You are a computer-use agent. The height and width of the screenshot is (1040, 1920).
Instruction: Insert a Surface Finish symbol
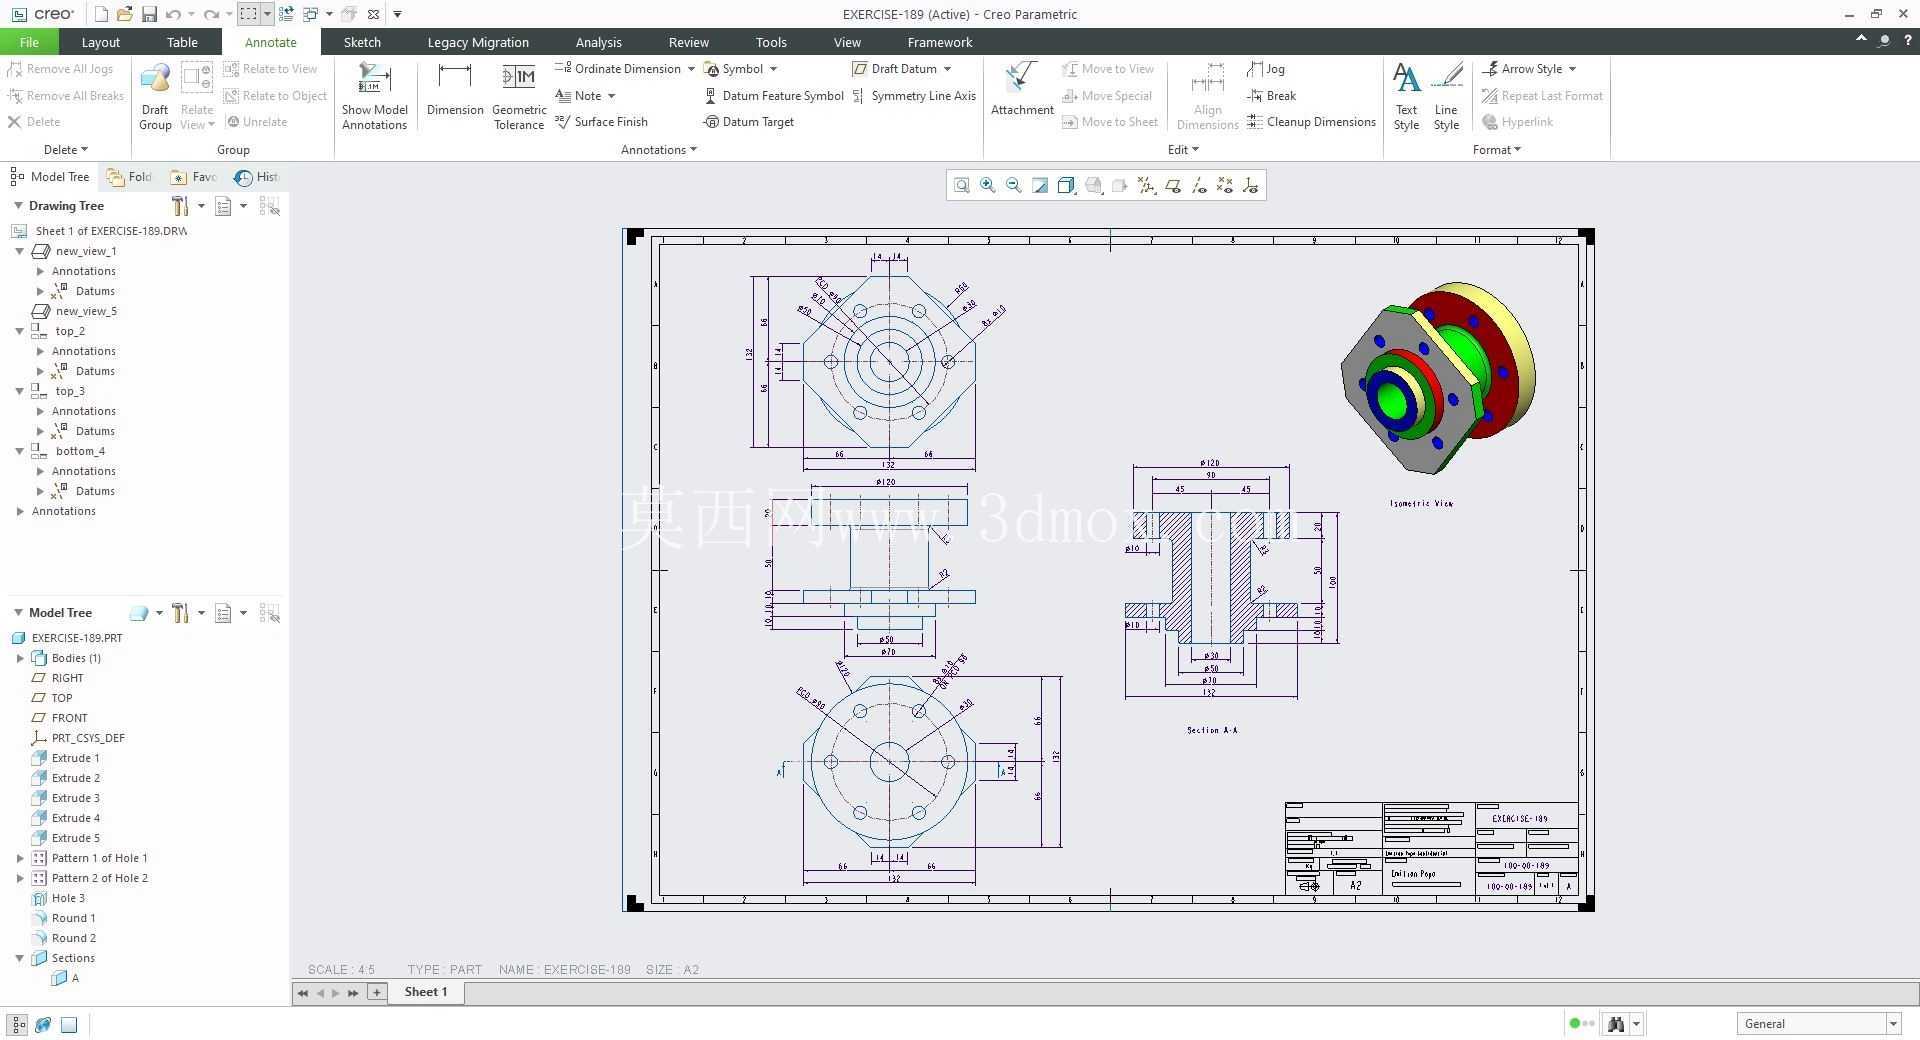click(602, 122)
